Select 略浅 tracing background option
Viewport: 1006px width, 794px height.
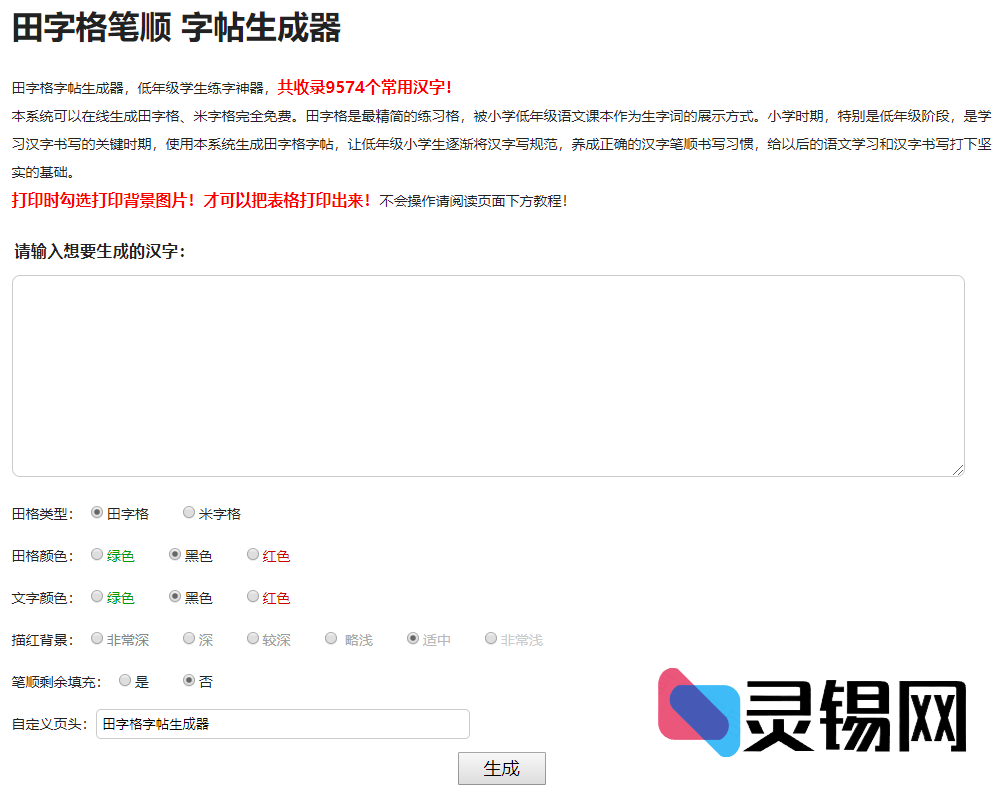[330, 638]
